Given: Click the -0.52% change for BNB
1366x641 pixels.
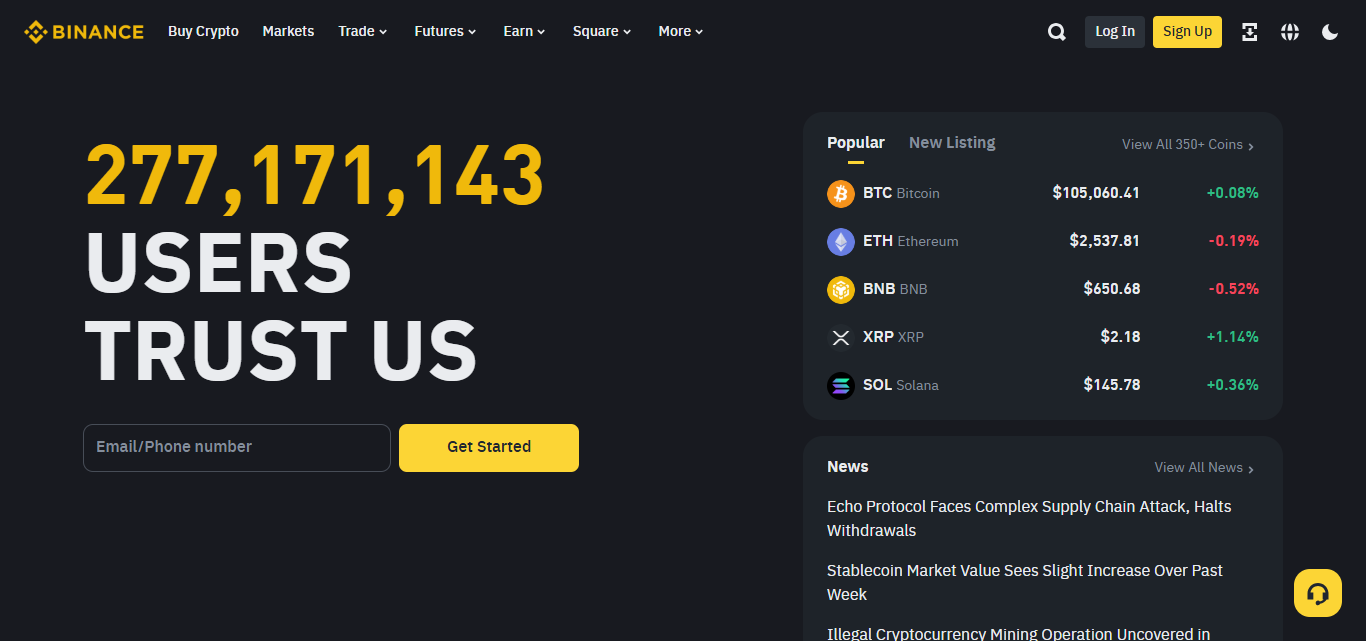Looking at the screenshot, I should coord(1233,289).
